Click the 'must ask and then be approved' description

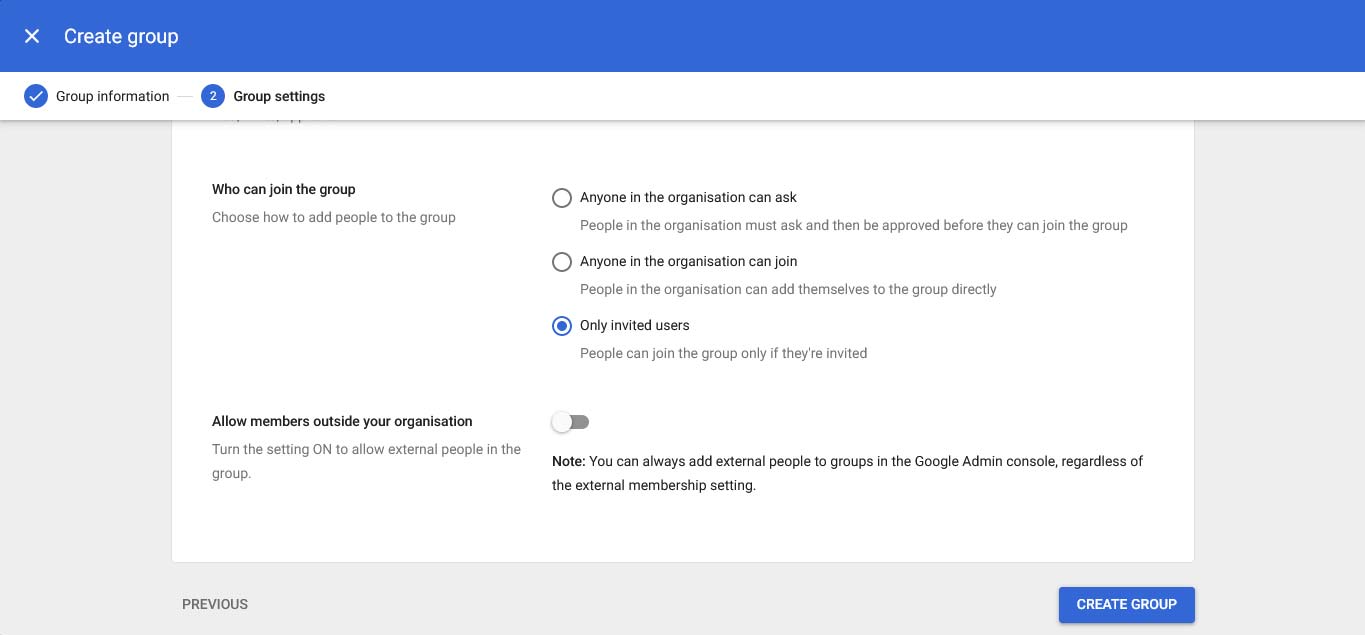[x=853, y=225]
